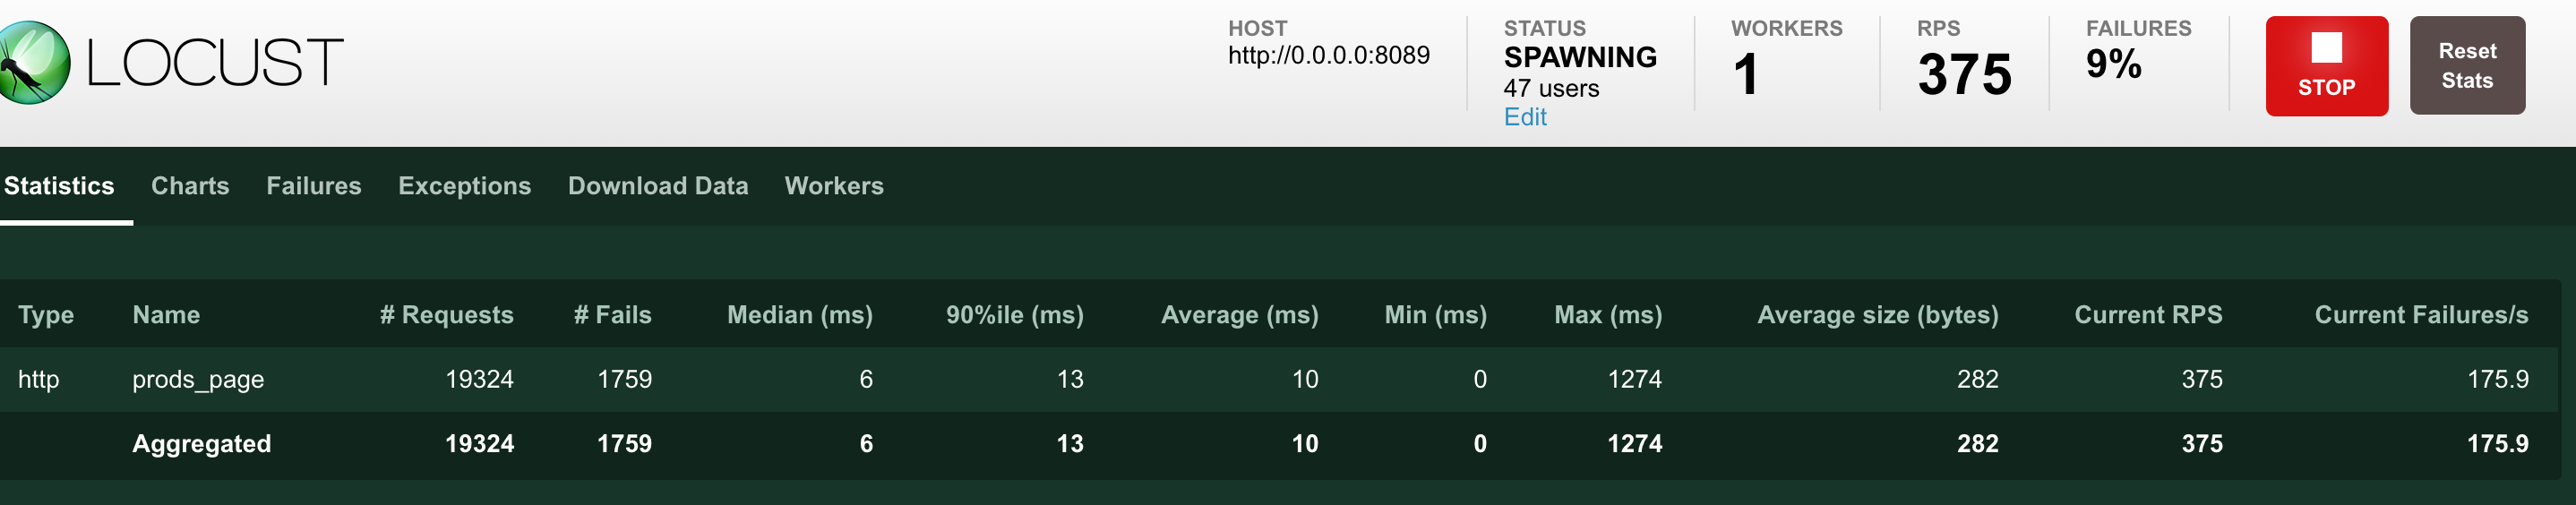The height and width of the screenshot is (505, 2576).
Task: Select the Statistics tab
Action: click(59, 186)
